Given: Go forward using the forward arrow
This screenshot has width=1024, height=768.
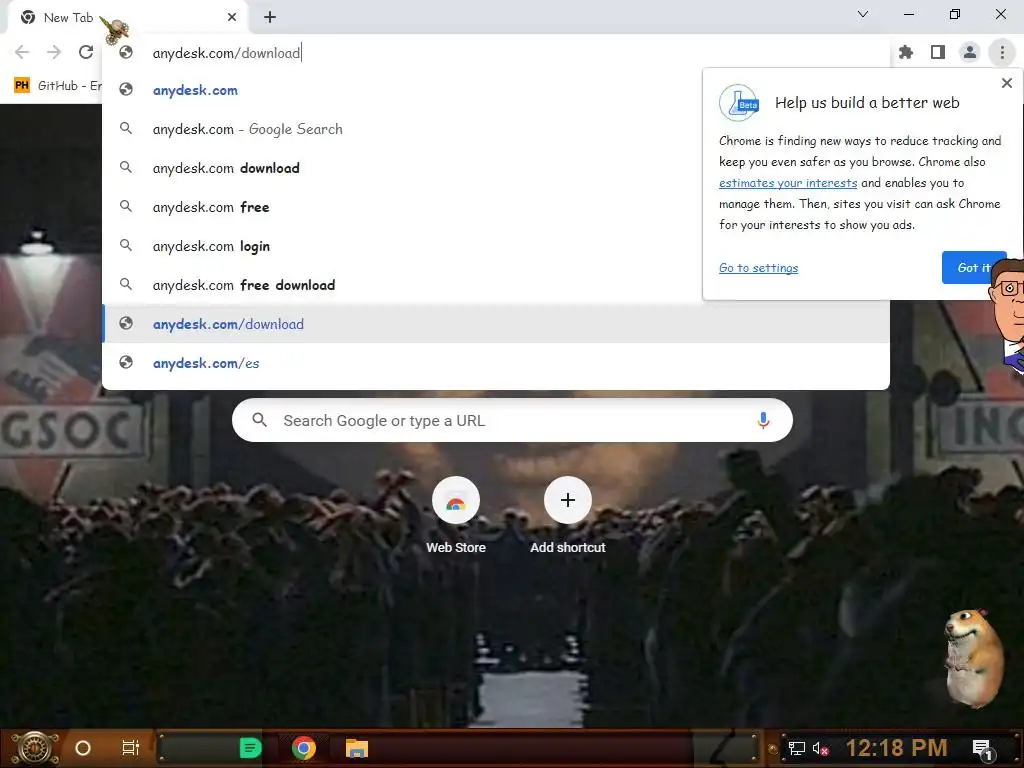Looking at the screenshot, I should (x=54, y=52).
